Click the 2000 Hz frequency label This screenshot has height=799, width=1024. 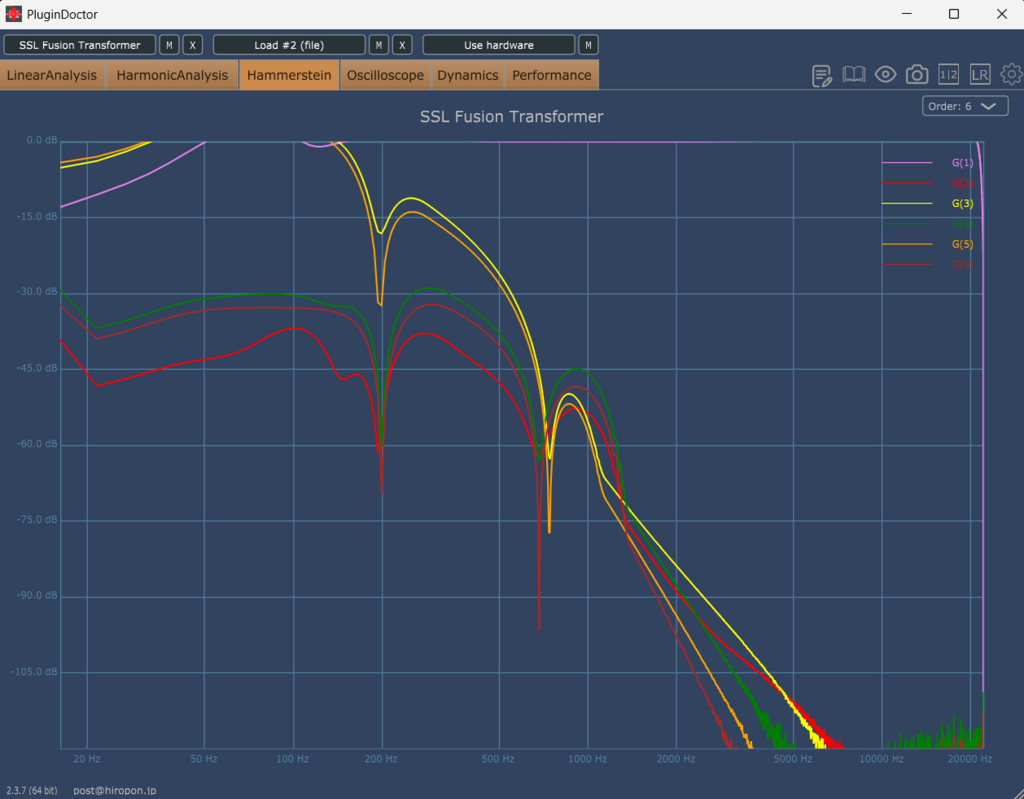click(x=676, y=758)
